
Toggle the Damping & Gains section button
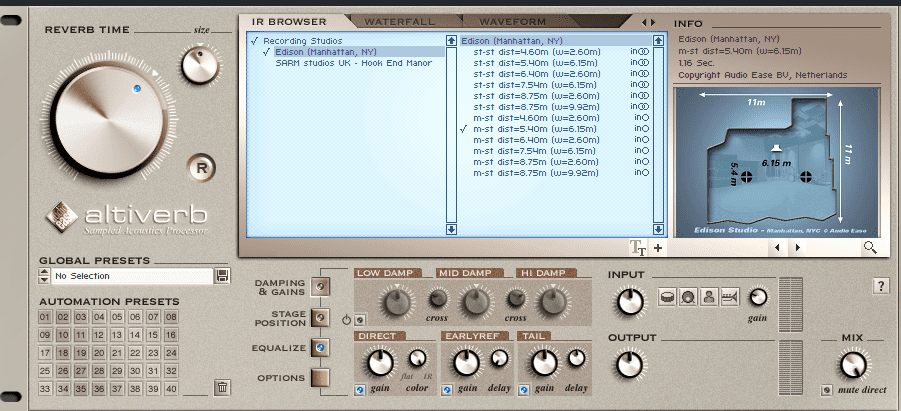point(320,286)
